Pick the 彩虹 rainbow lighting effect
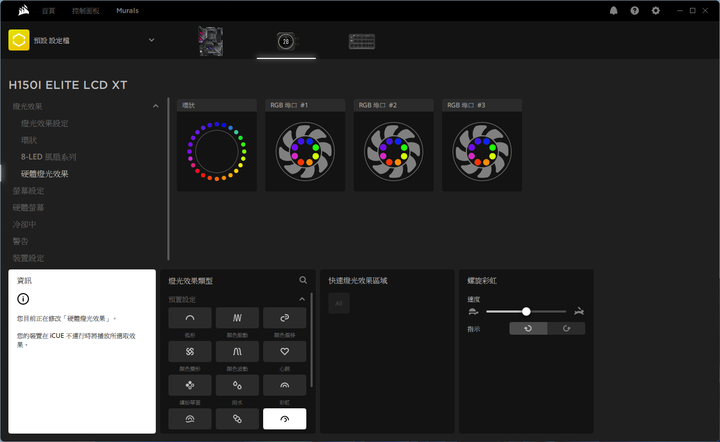720x442 pixels. [x=284, y=385]
